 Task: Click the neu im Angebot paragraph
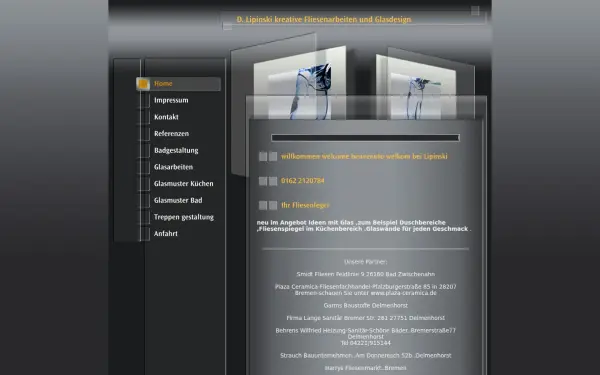tap(364, 226)
